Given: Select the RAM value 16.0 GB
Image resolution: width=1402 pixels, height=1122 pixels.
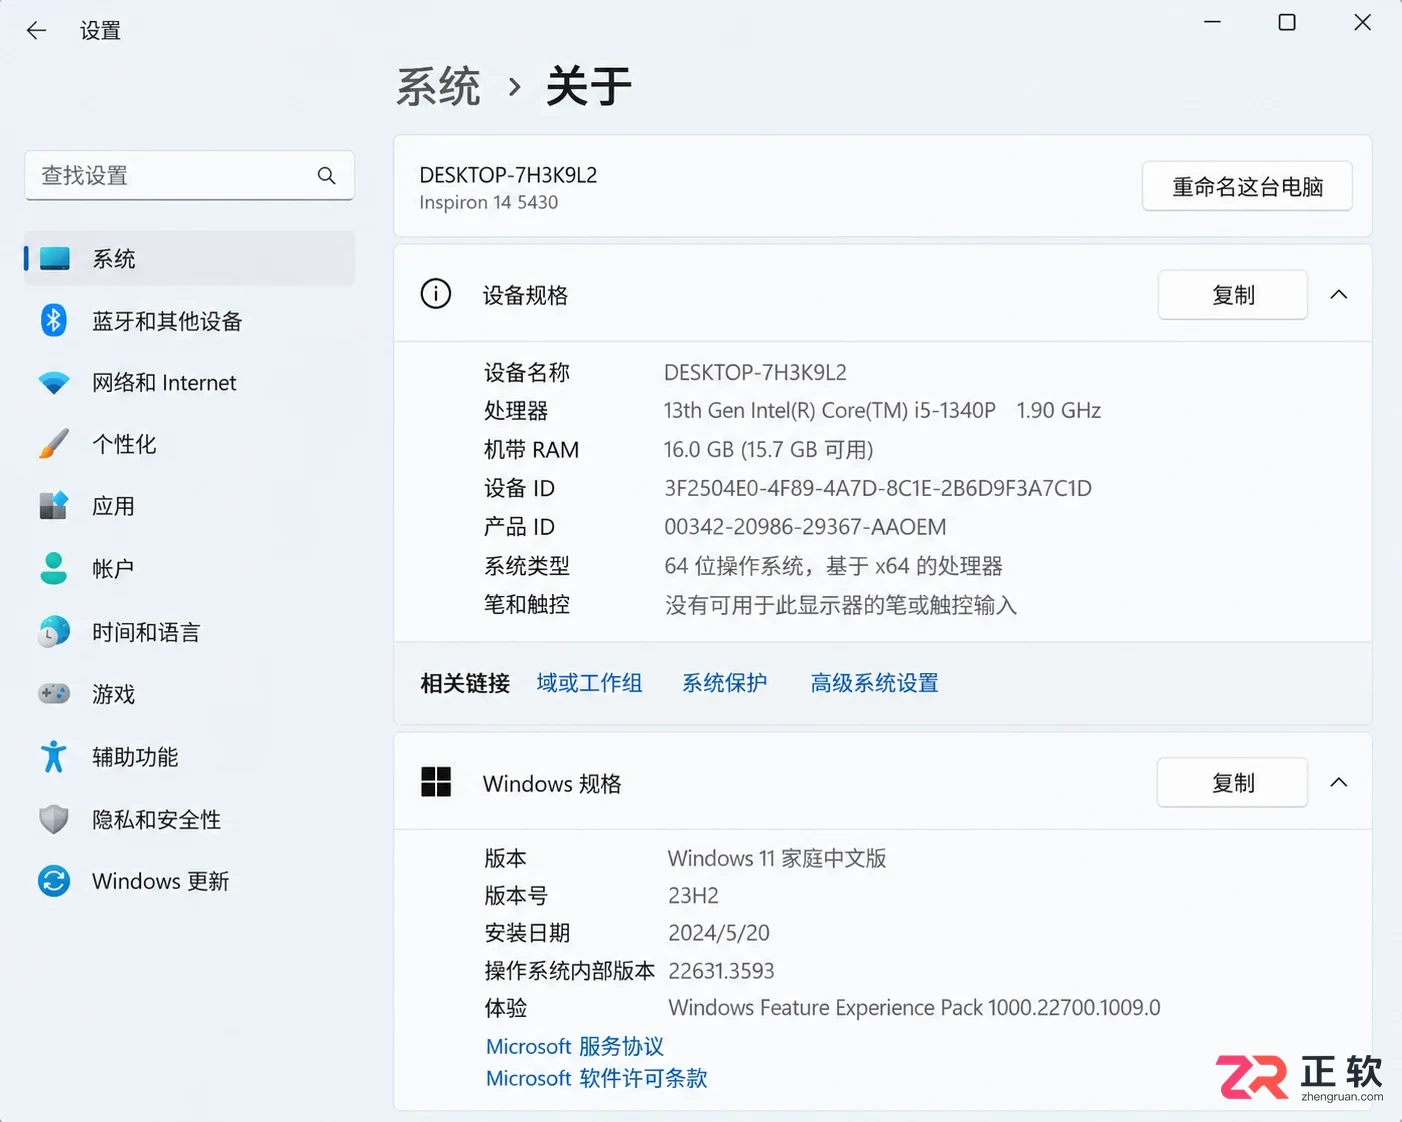Looking at the screenshot, I should click(x=769, y=450).
